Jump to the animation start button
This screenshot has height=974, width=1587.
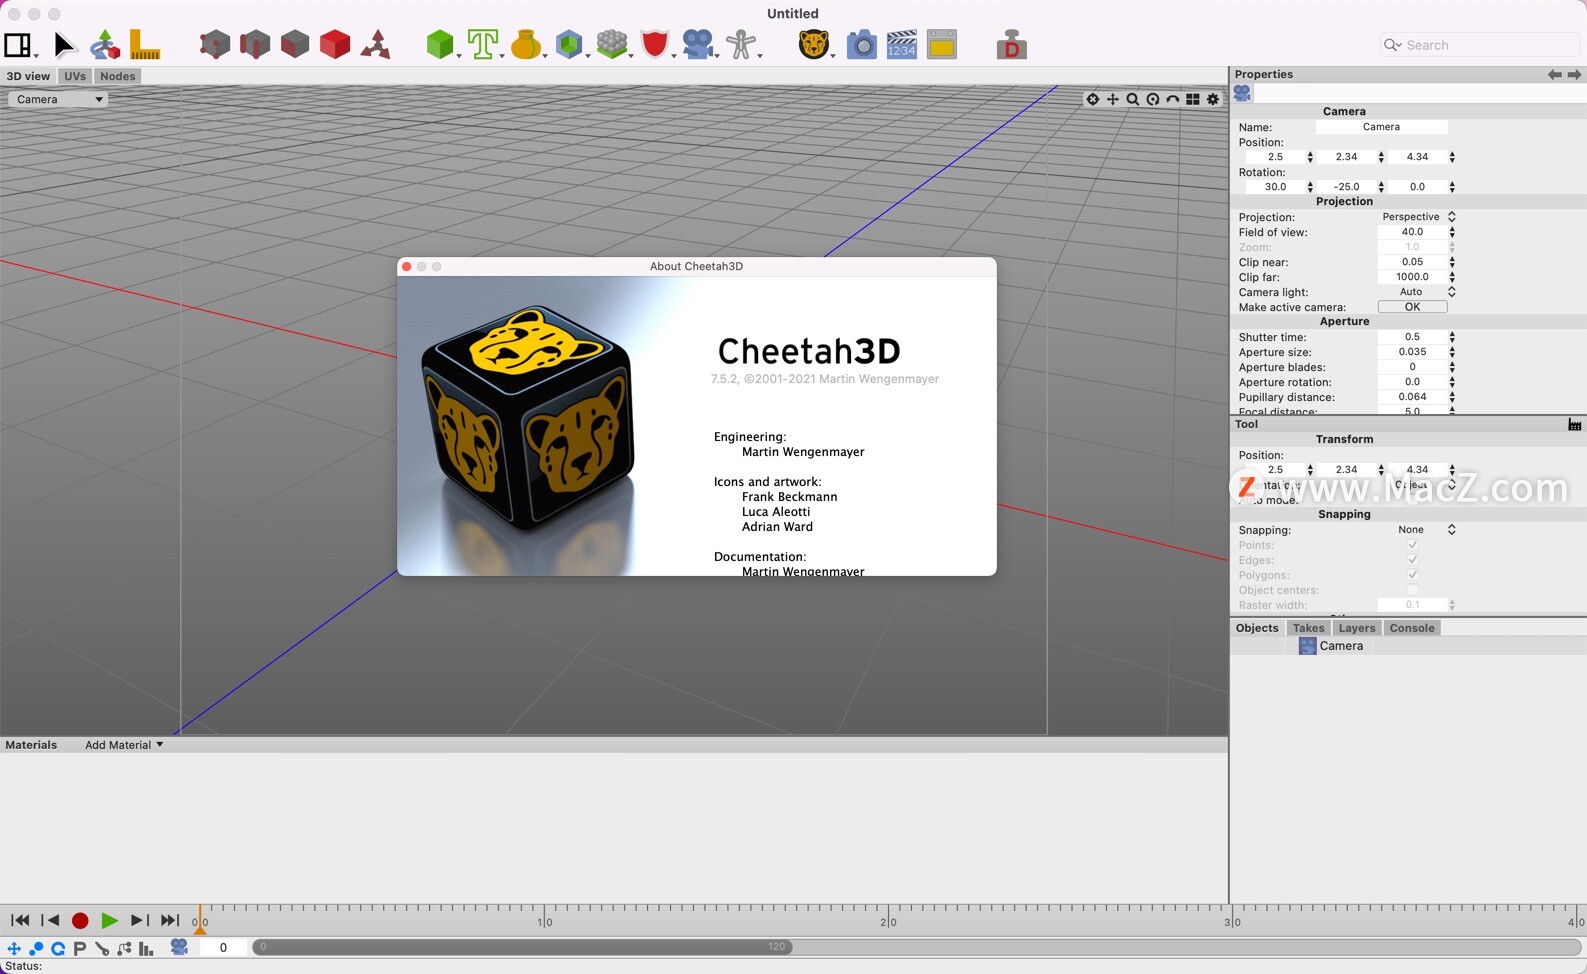pyautogui.click(x=20, y=921)
